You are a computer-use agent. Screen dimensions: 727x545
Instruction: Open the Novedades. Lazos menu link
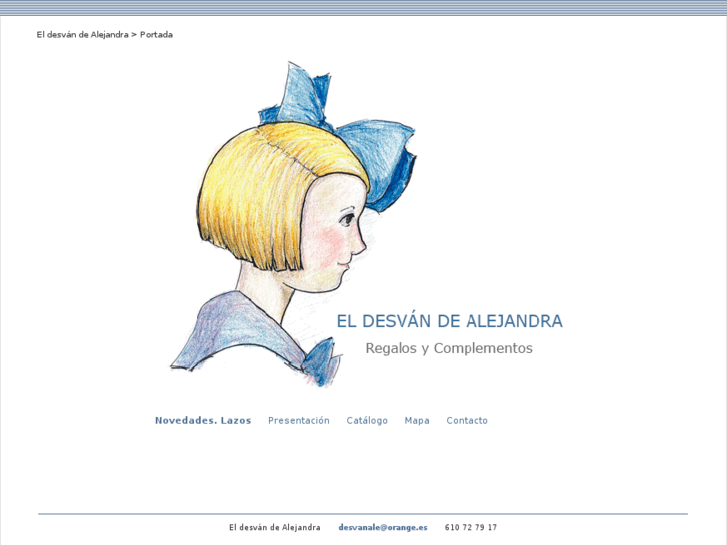tap(203, 421)
